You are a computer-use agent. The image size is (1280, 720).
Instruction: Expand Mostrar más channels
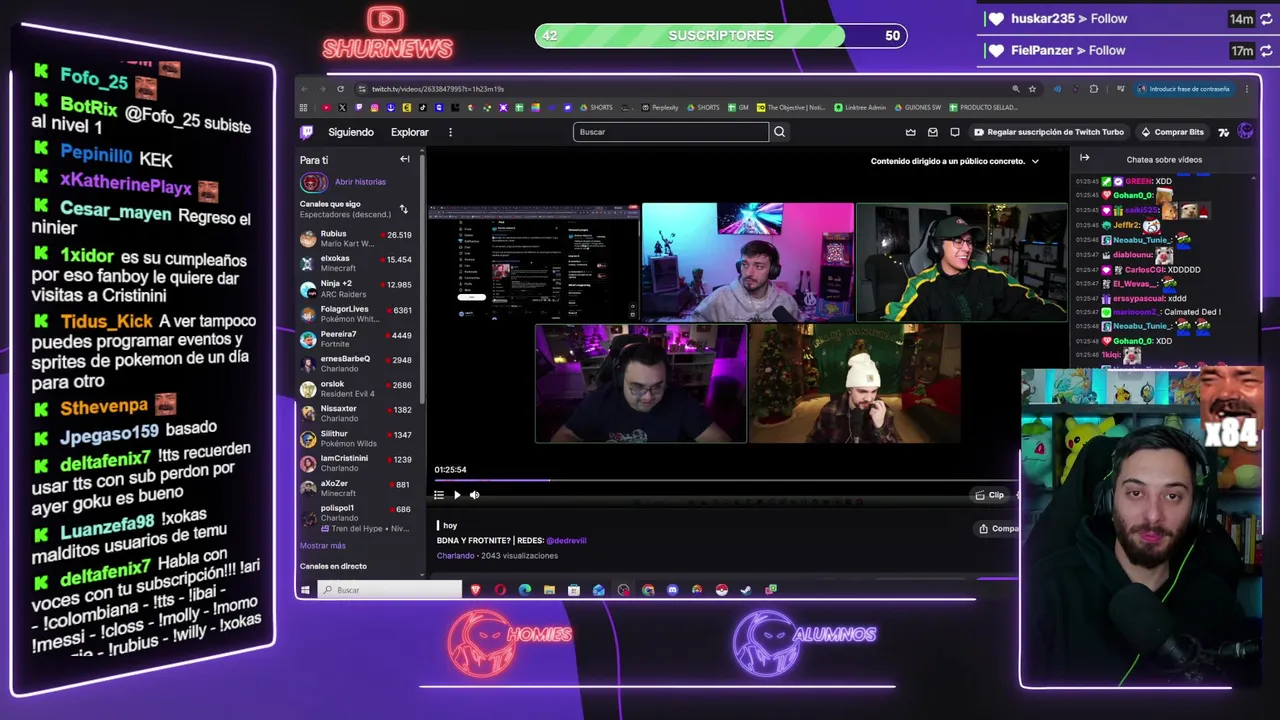point(322,546)
